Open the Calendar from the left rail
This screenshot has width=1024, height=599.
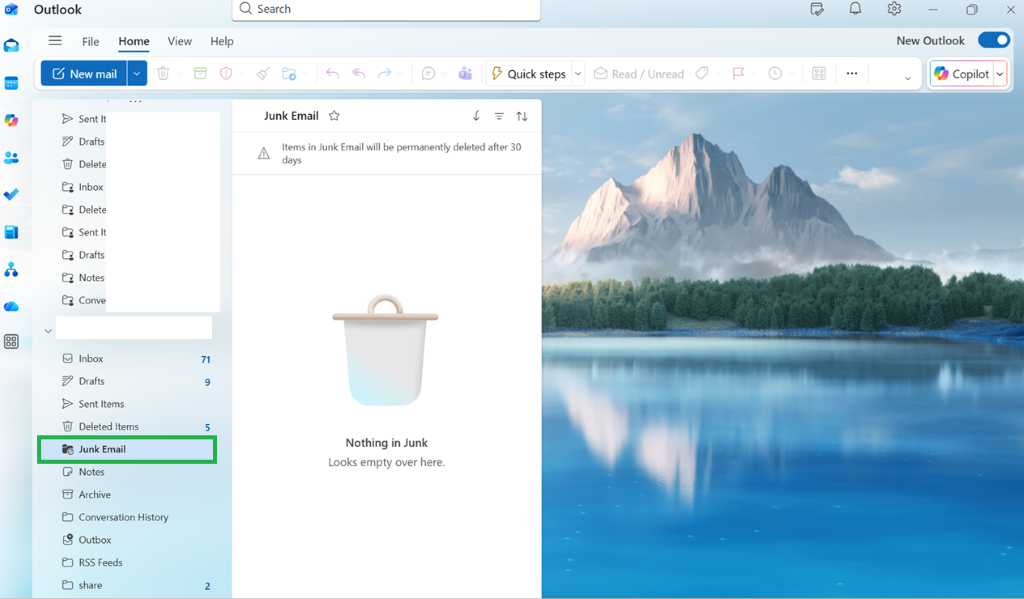click(x=11, y=83)
